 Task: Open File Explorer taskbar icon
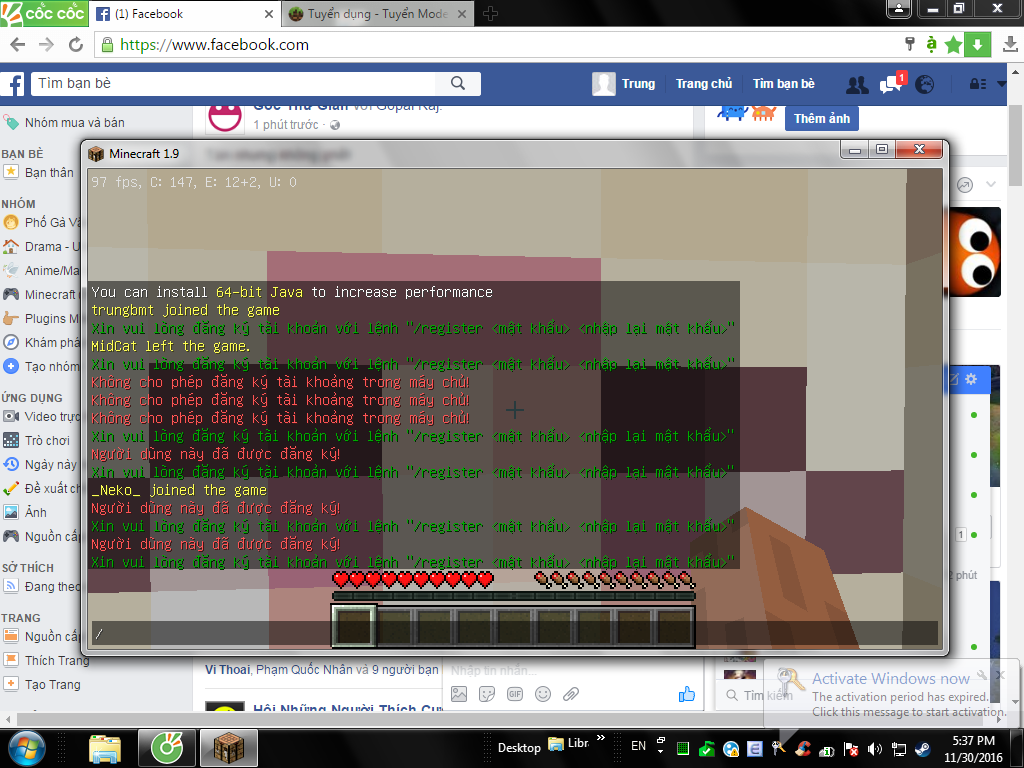106,748
